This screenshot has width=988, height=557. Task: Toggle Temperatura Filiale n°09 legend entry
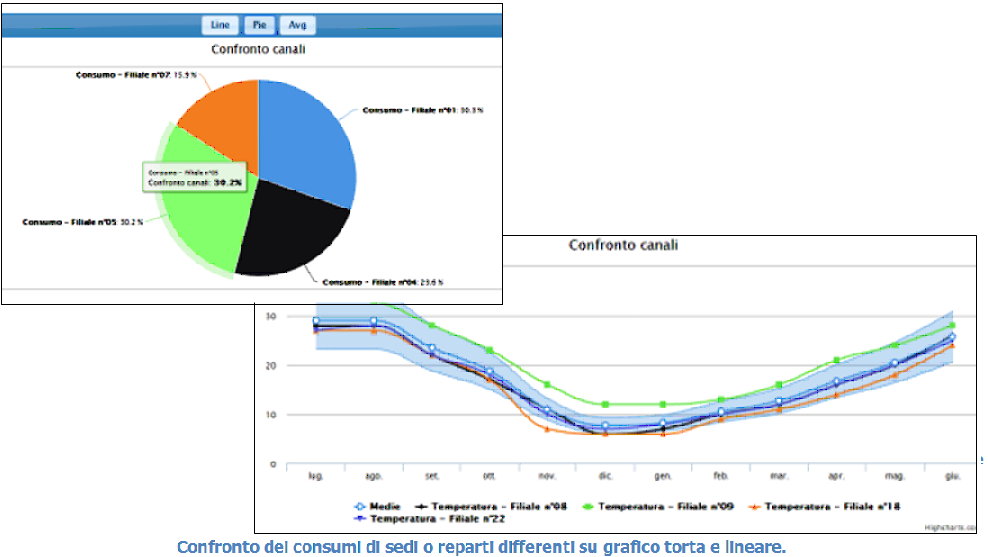point(658,507)
